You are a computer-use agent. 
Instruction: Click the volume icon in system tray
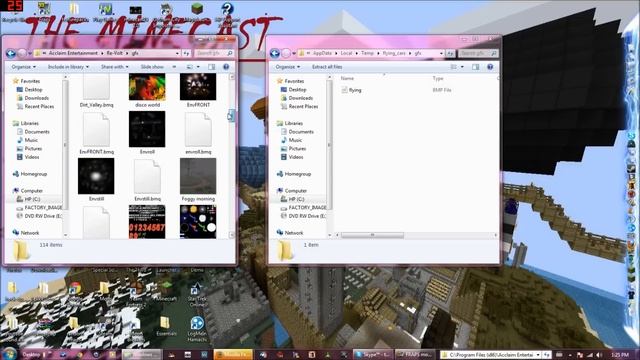(599, 355)
